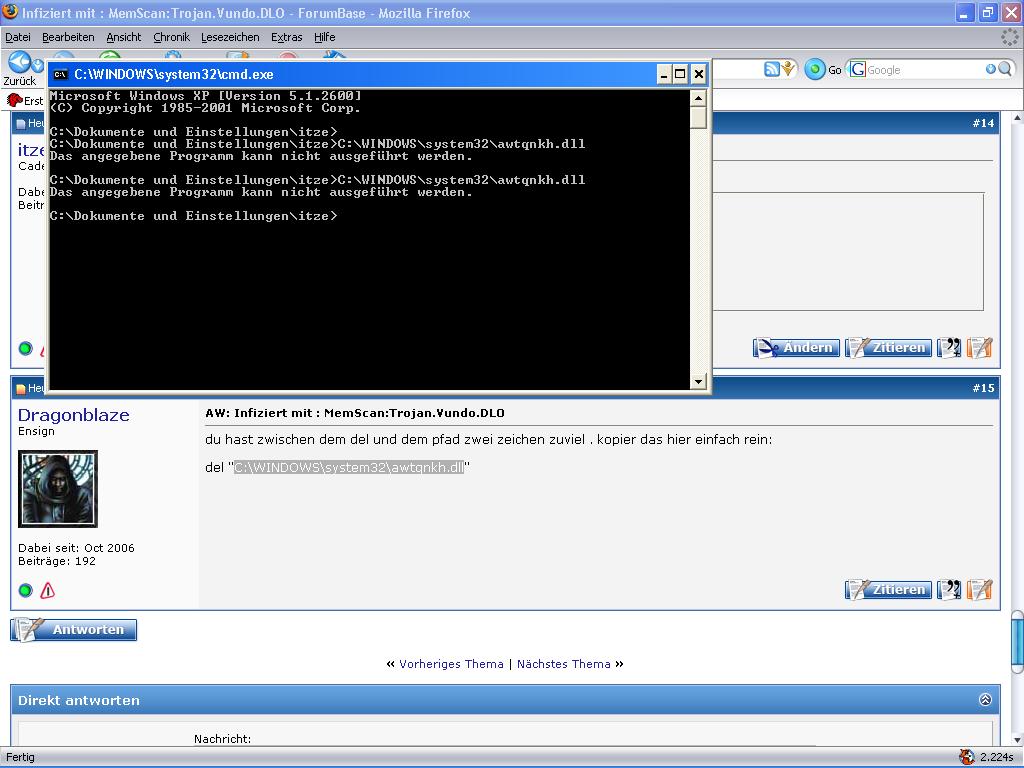Open the Hilfe menu
The image size is (1024, 768).
coord(325,37)
